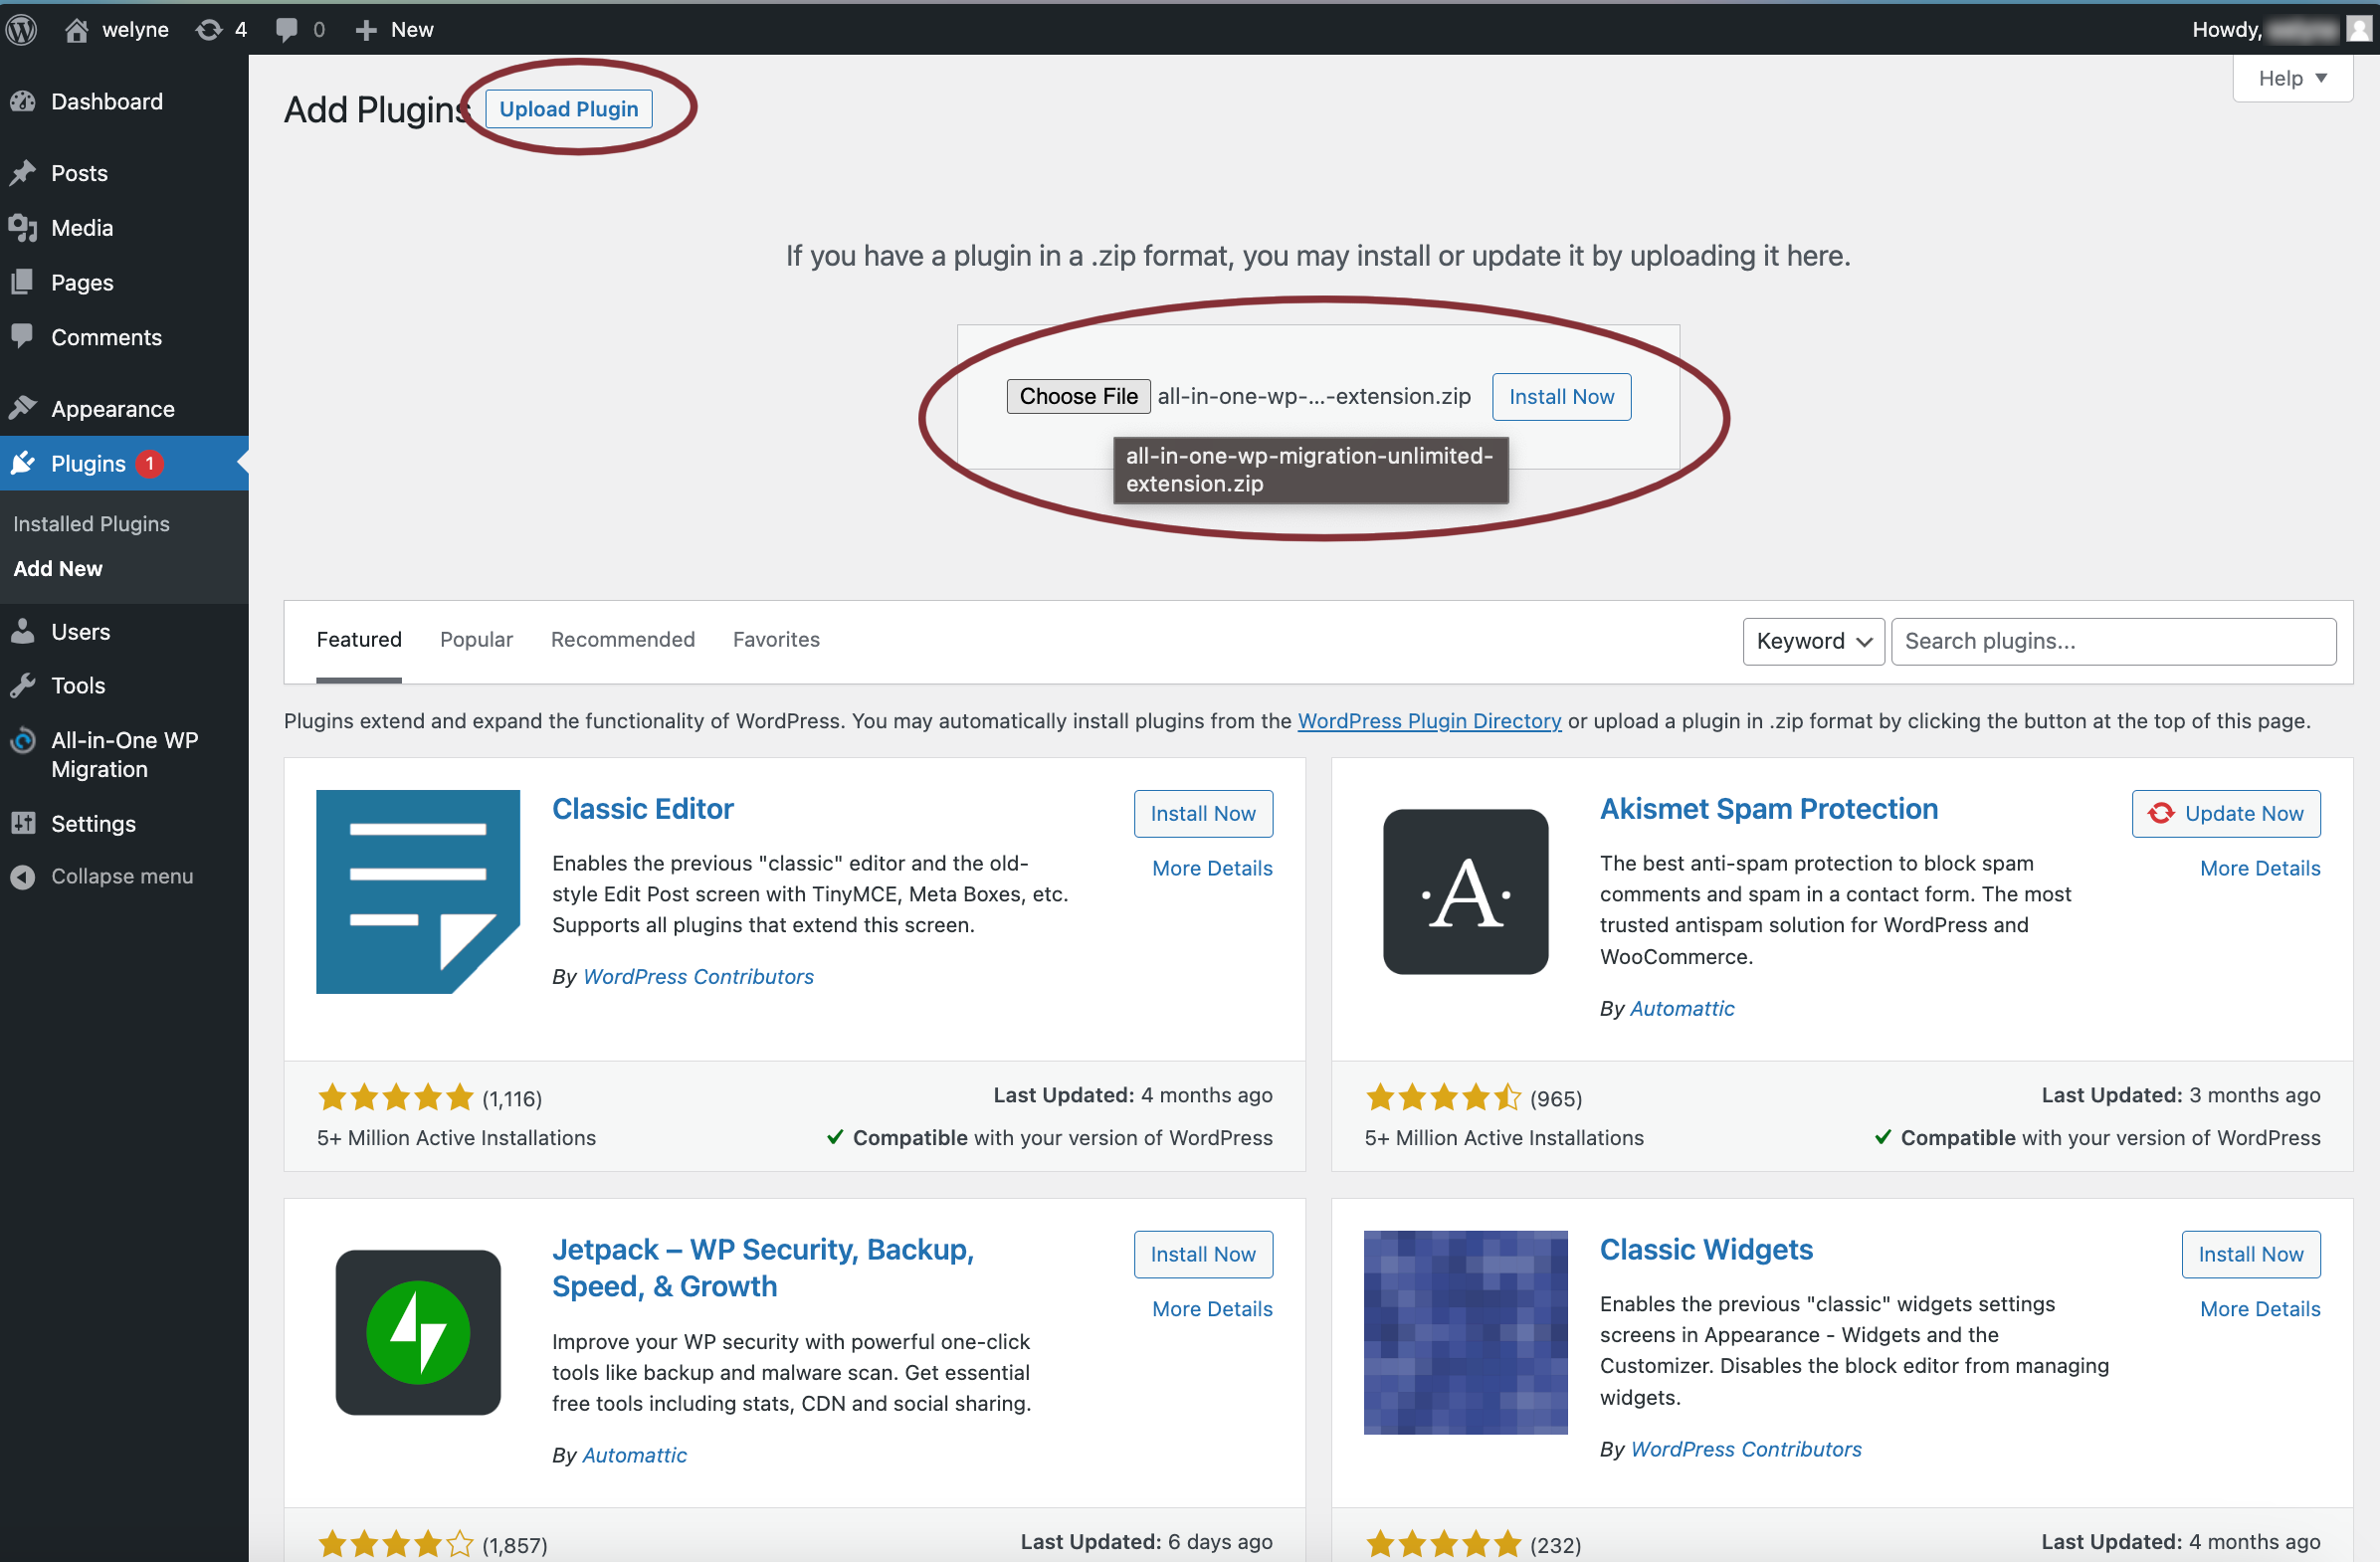This screenshot has height=1562, width=2380.
Task: Open the user avatar next to Howdy
Action: (2359, 29)
